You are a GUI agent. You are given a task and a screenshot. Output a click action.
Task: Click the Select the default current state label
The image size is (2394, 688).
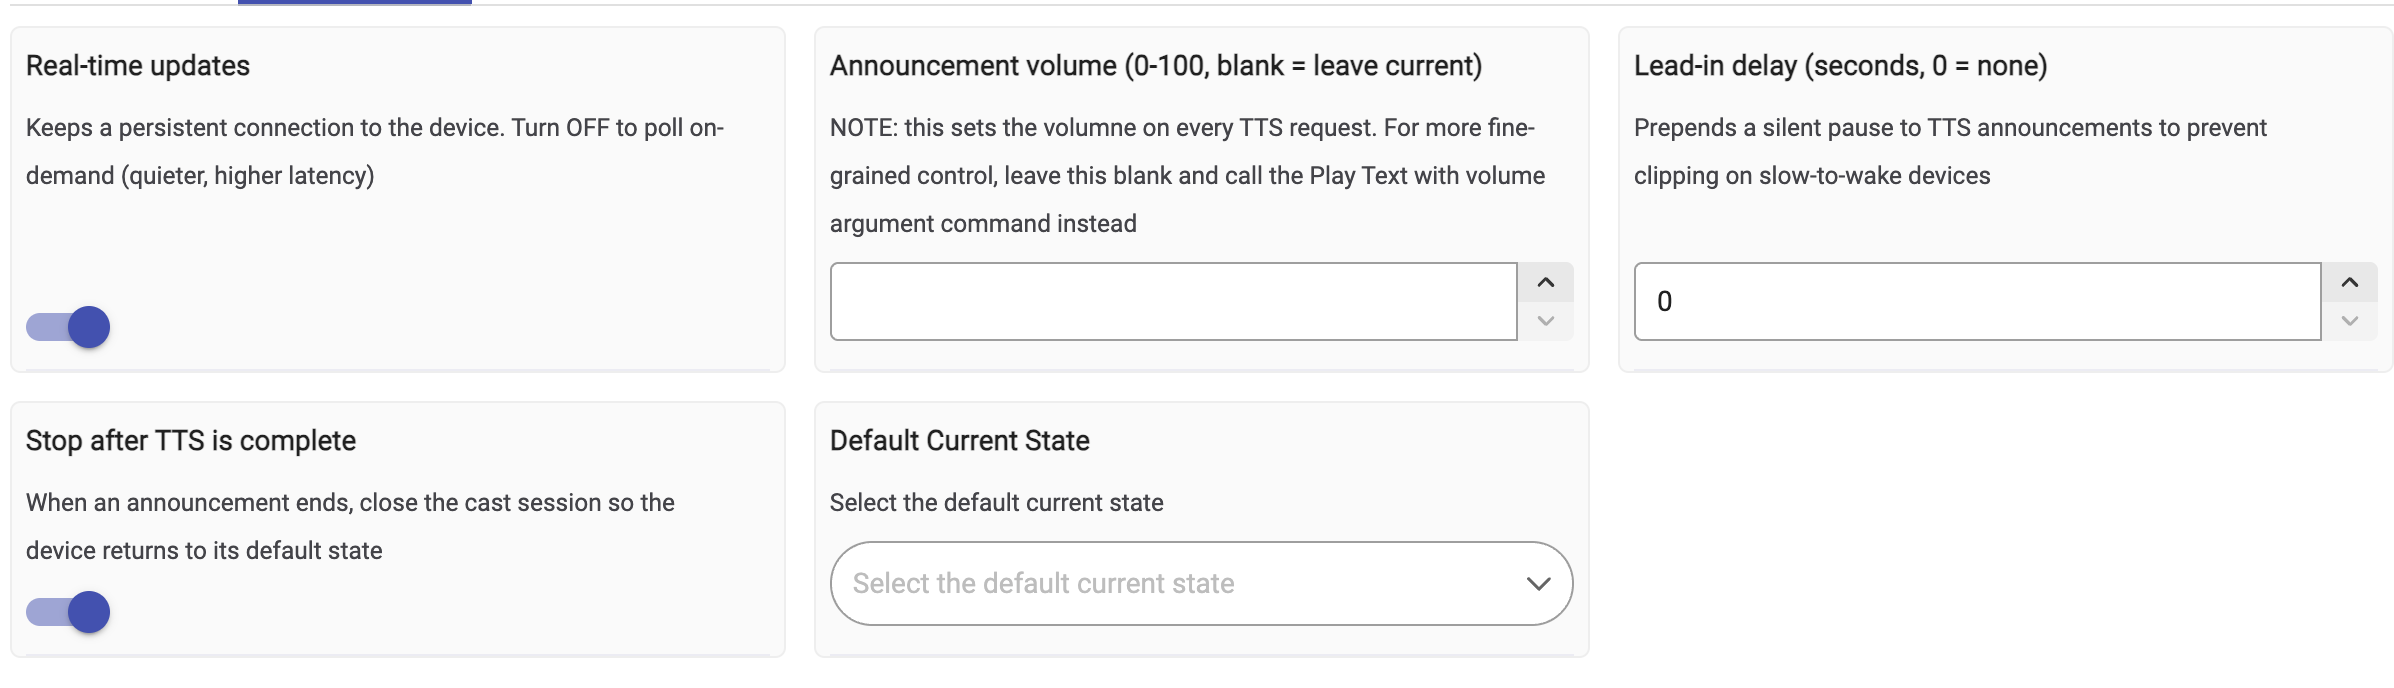click(997, 503)
